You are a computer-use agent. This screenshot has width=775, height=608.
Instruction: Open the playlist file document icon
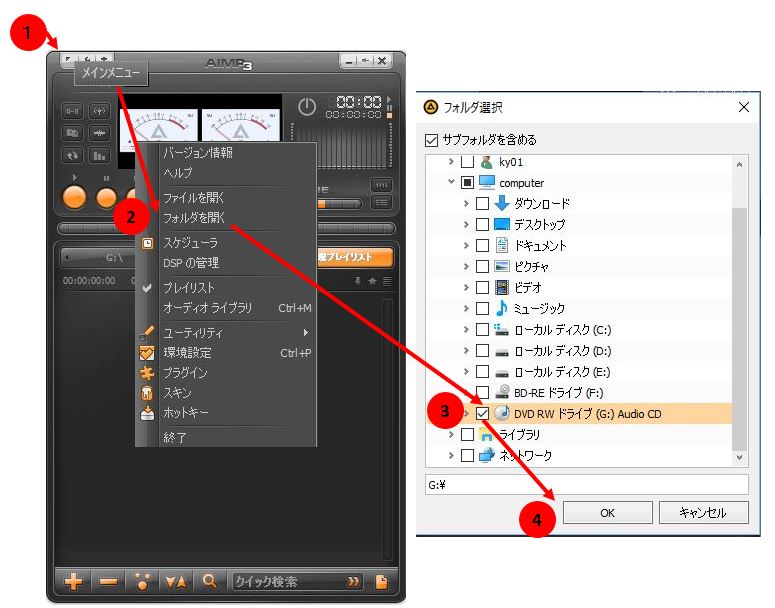click(x=382, y=582)
